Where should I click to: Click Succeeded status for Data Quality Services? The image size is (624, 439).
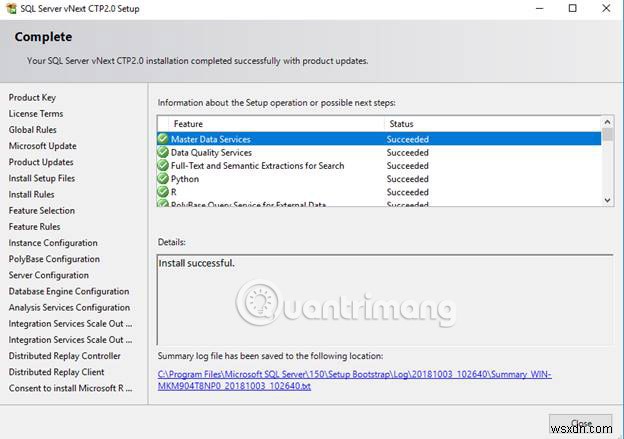click(408, 152)
